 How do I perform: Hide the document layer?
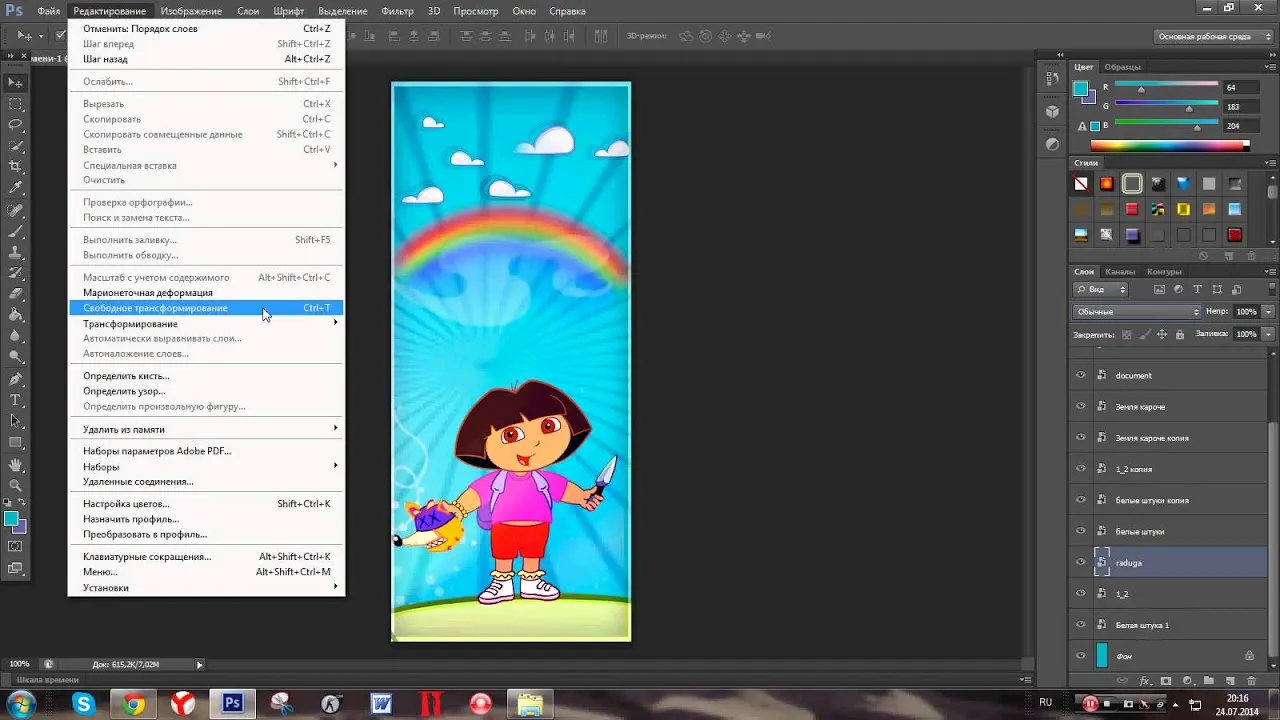pos(1080,375)
